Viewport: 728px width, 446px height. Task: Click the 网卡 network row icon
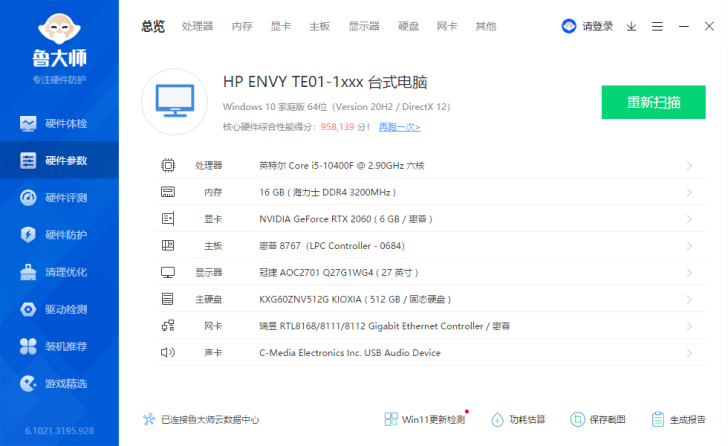[168, 326]
